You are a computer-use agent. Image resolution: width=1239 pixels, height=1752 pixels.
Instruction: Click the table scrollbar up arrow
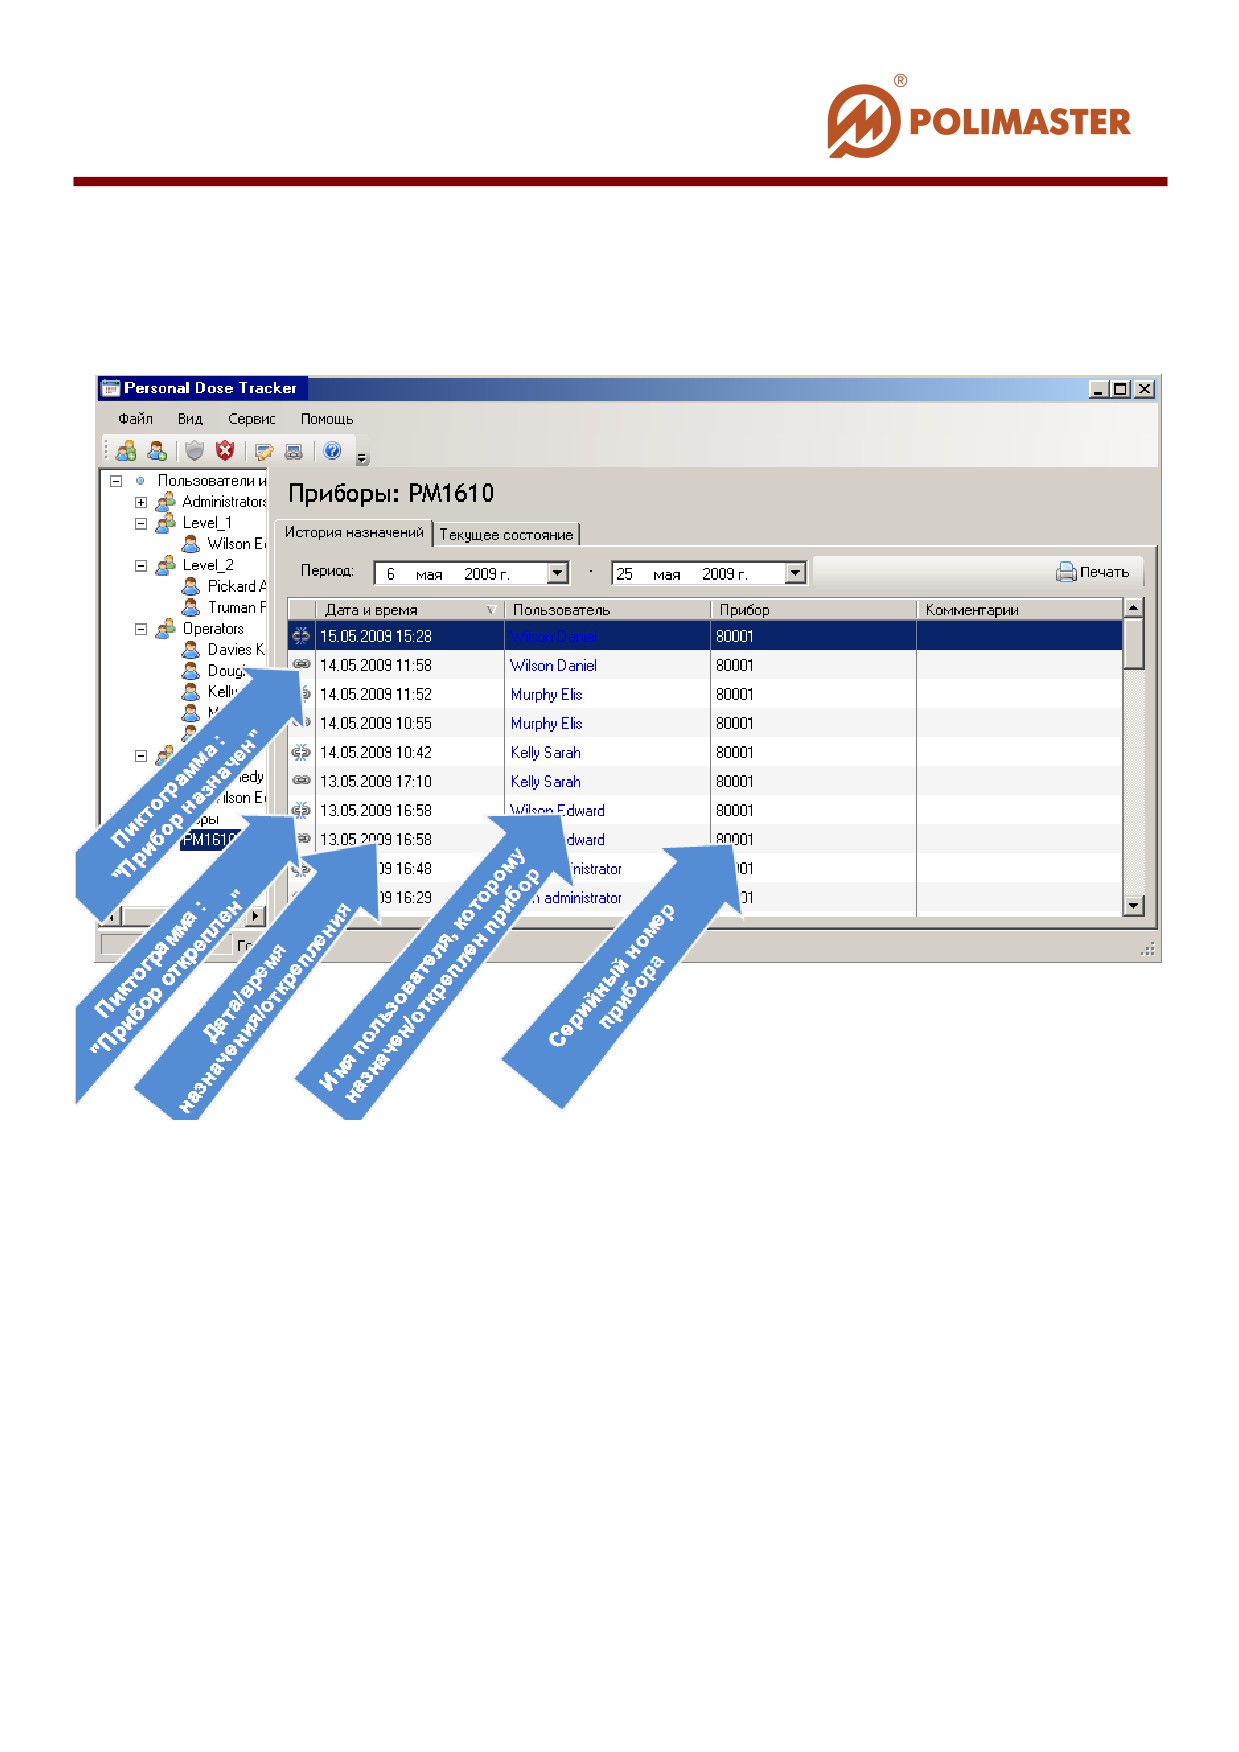coord(1133,608)
